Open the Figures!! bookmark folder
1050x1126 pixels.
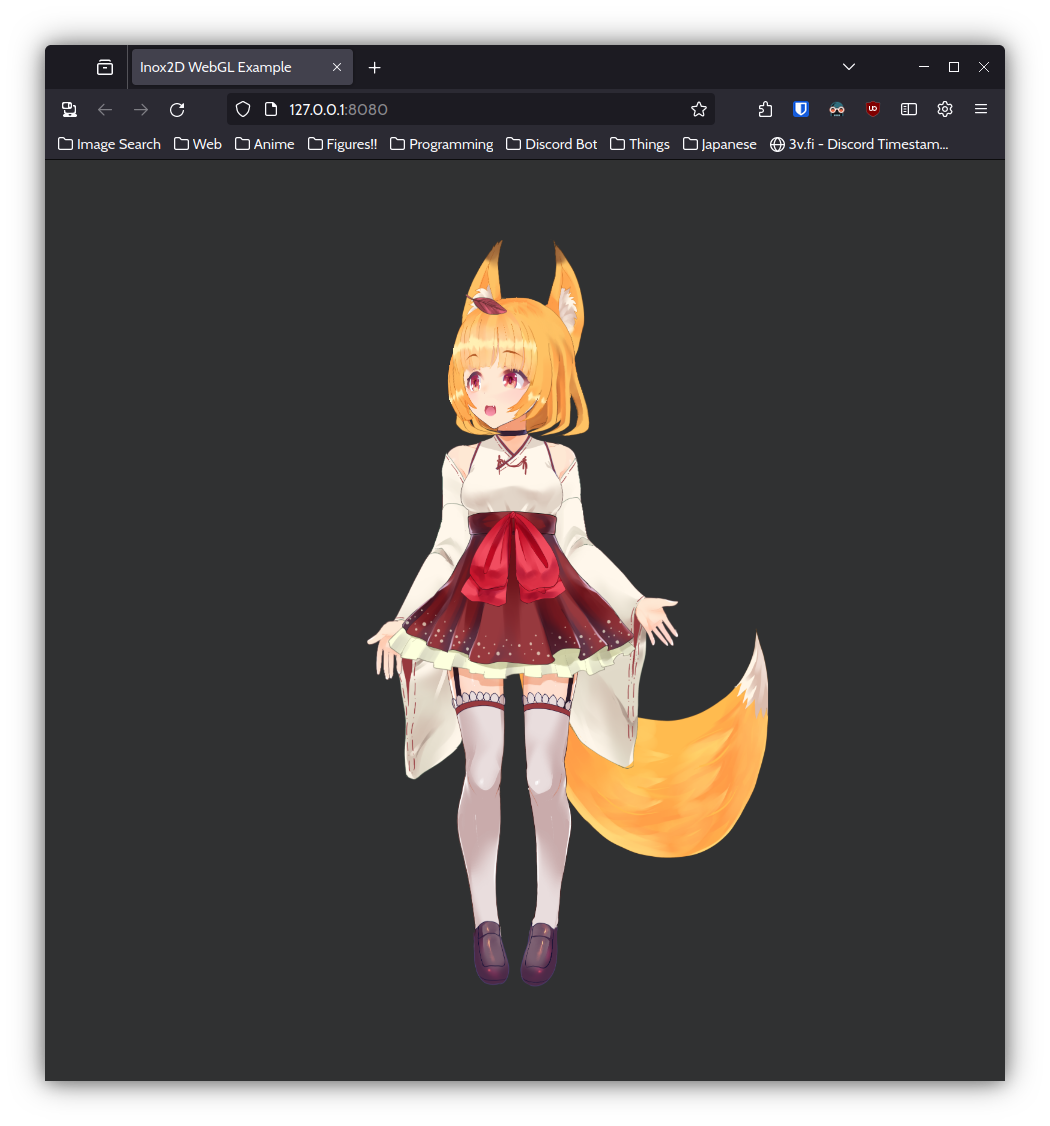pyautogui.click(x=343, y=144)
